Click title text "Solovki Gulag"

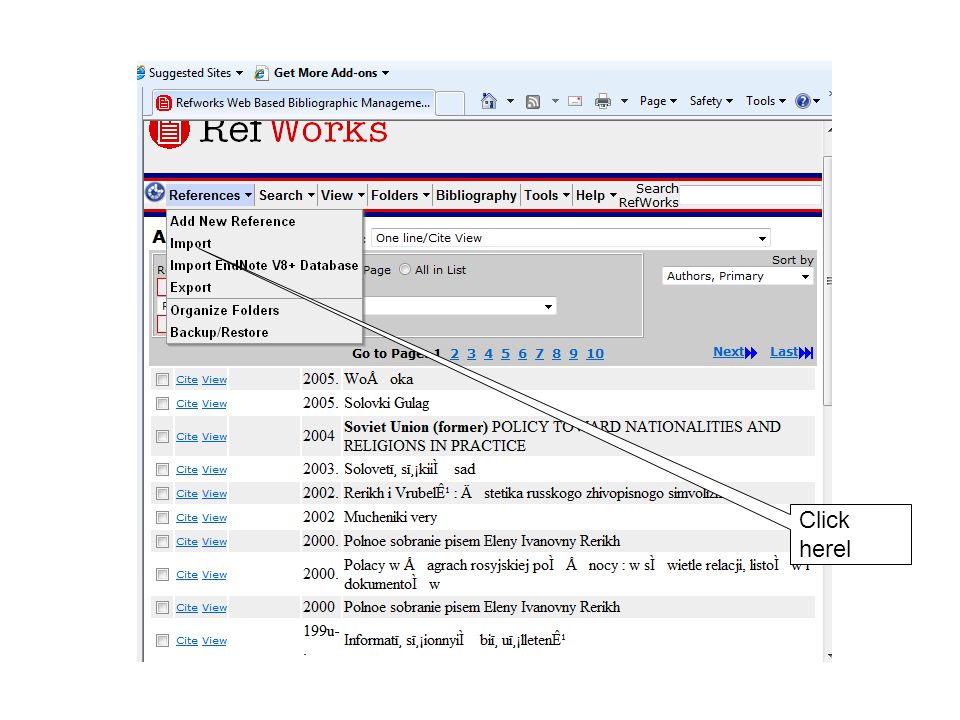(386, 403)
